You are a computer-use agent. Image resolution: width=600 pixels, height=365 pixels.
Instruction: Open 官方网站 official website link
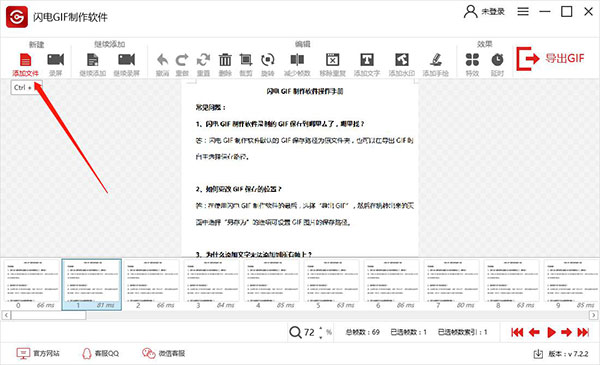tap(38, 353)
